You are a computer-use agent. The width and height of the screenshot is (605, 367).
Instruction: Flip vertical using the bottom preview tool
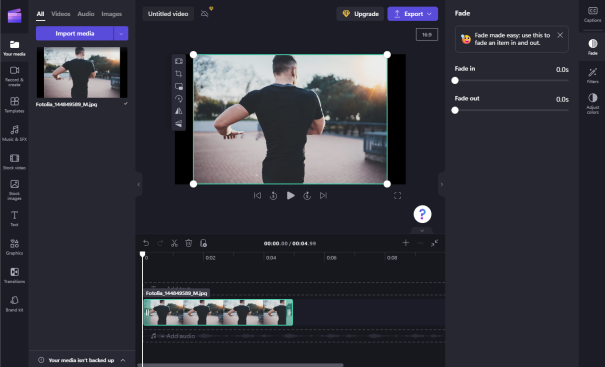tap(179, 123)
